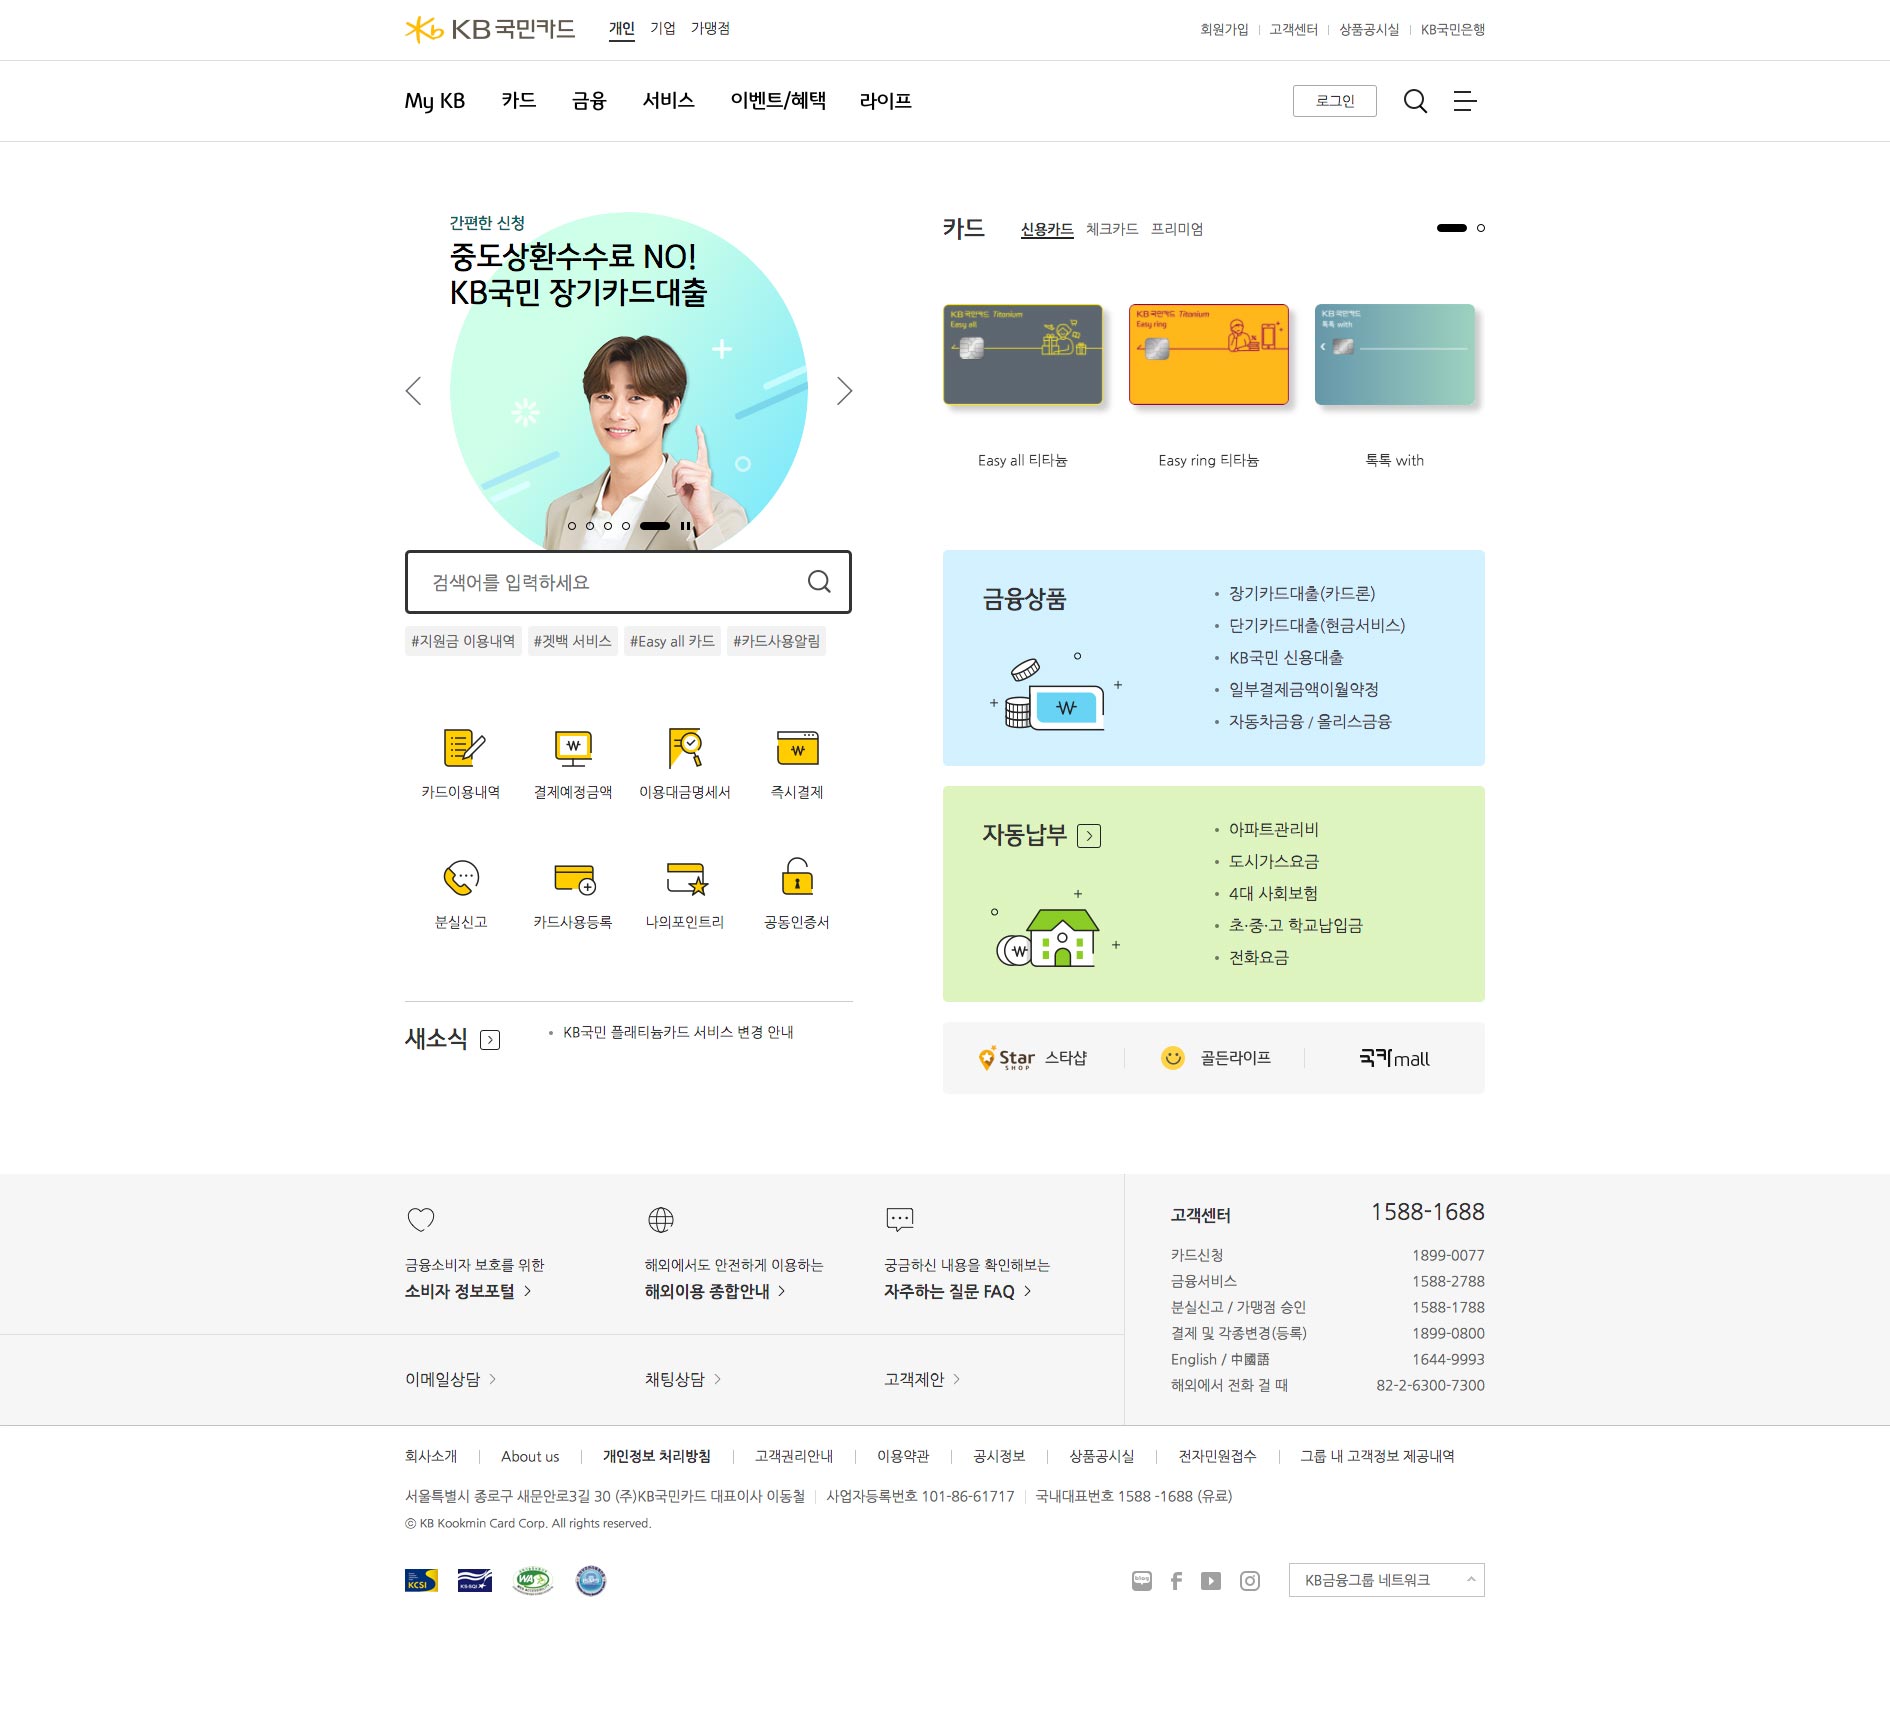The width and height of the screenshot is (1890, 1723).
Task: Open the 결제예정금액 icon
Action: 573,749
